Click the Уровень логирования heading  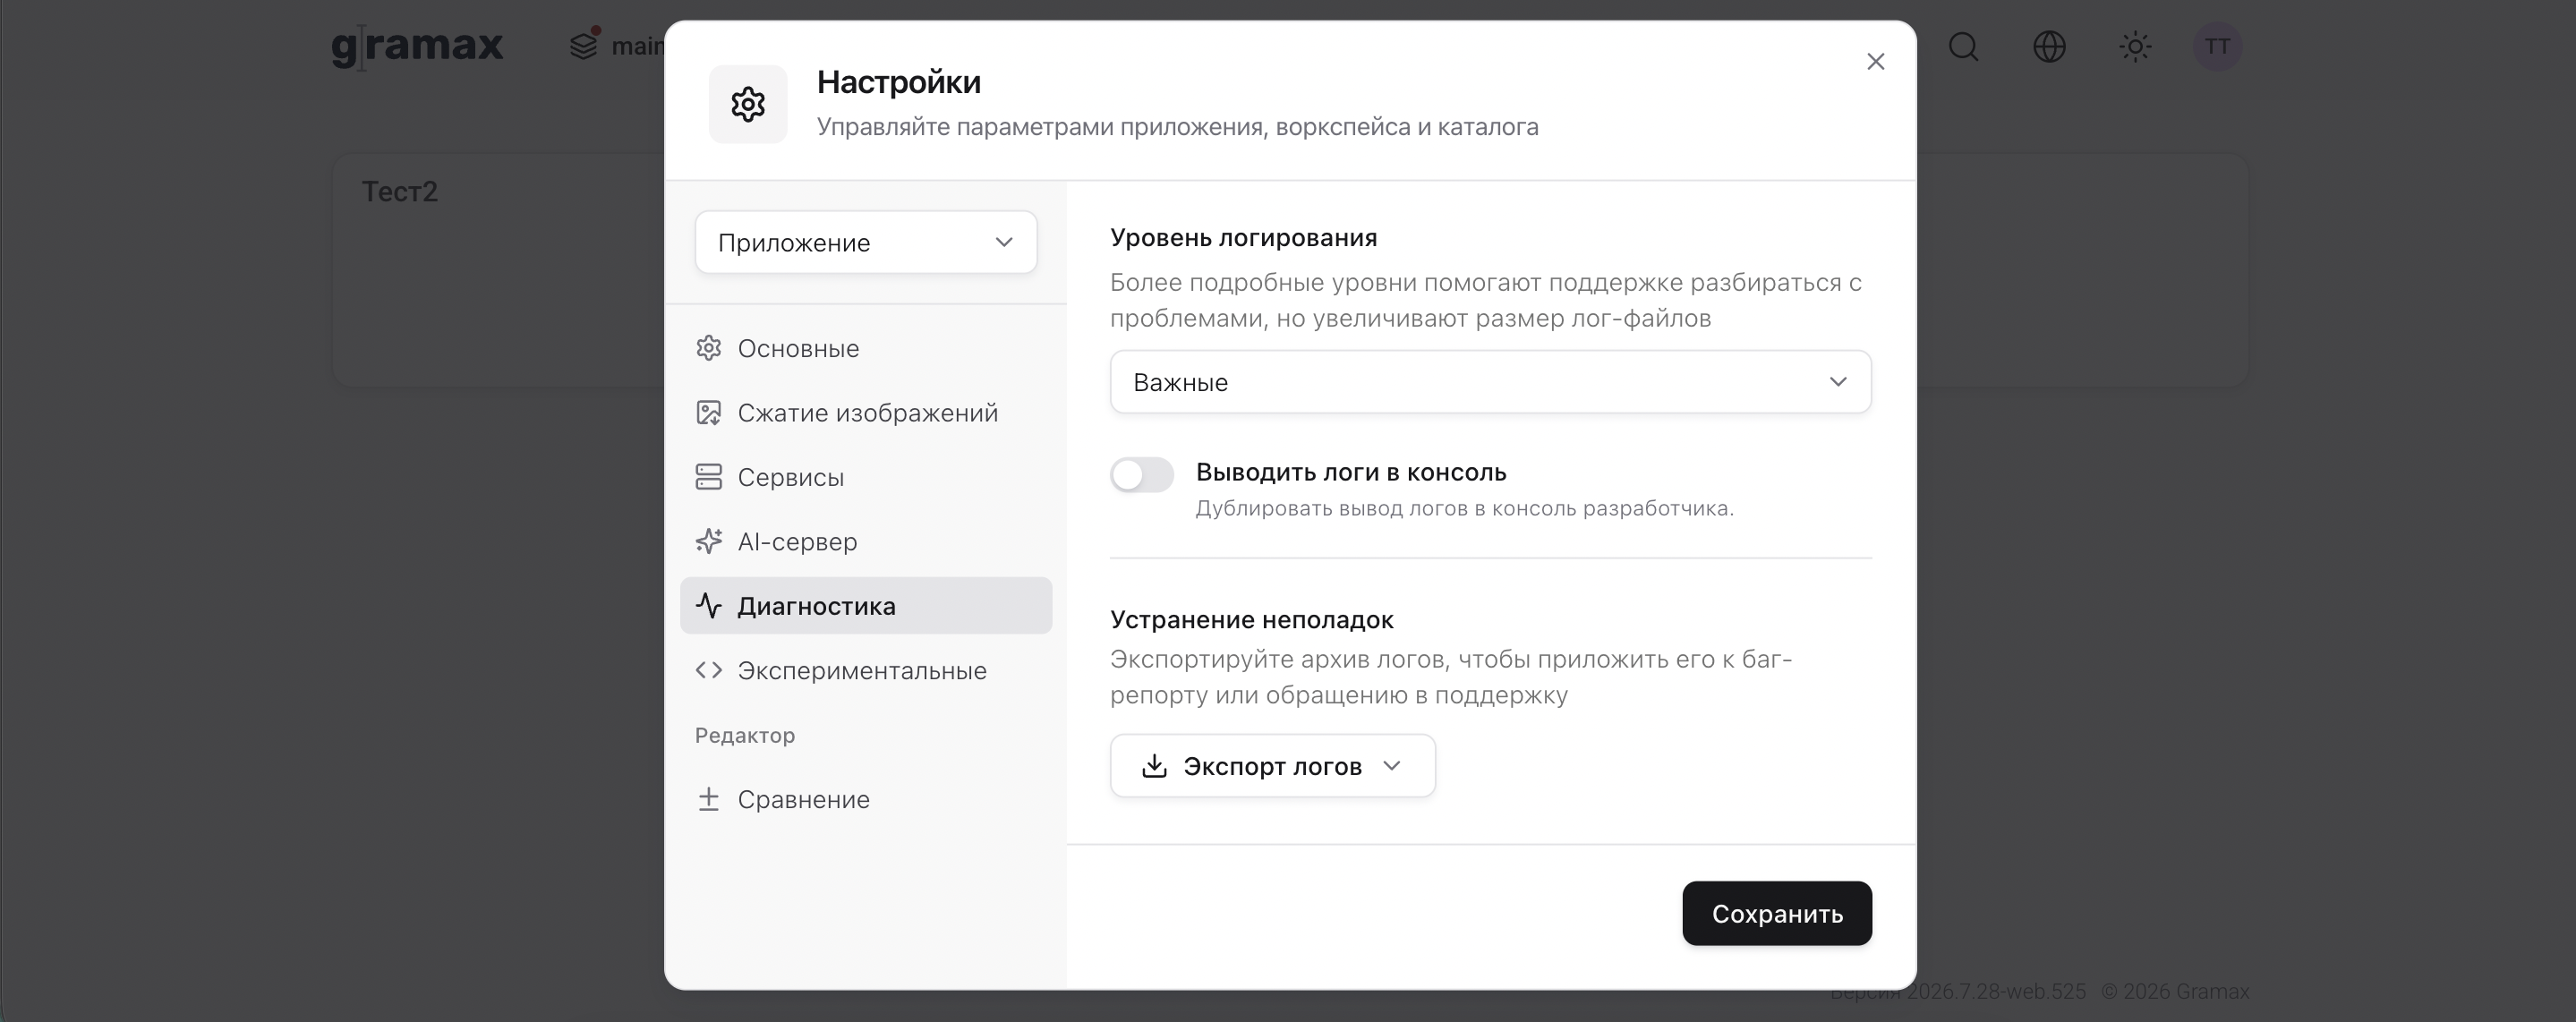1244,238
